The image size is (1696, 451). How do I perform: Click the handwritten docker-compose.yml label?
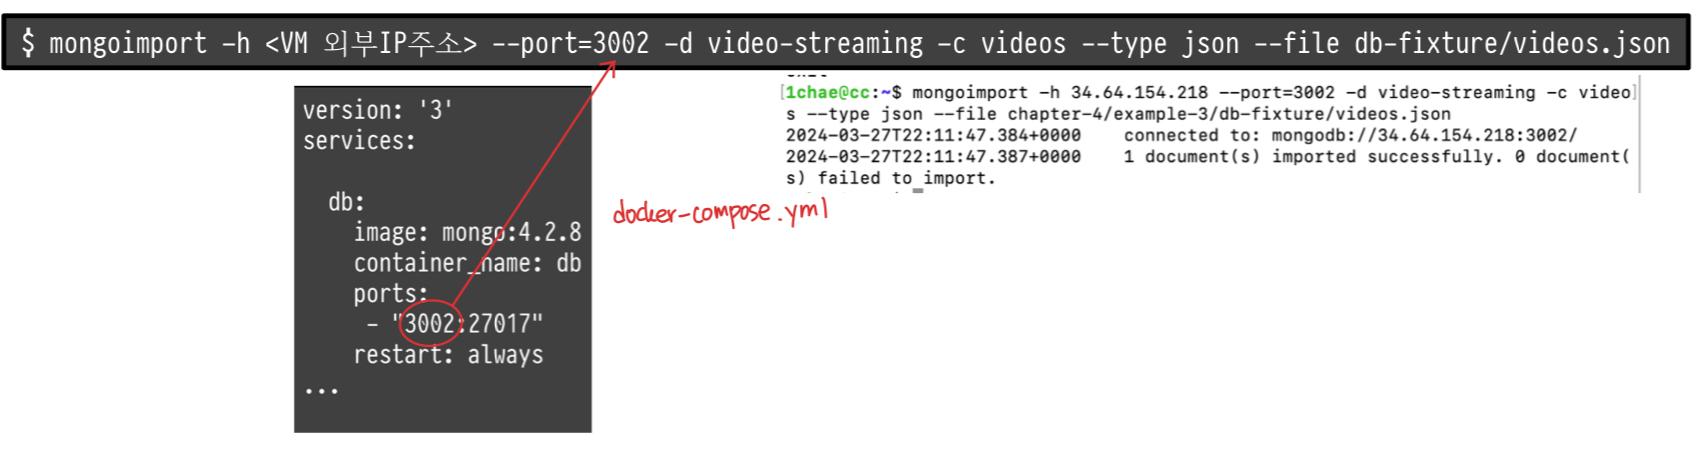721,212
